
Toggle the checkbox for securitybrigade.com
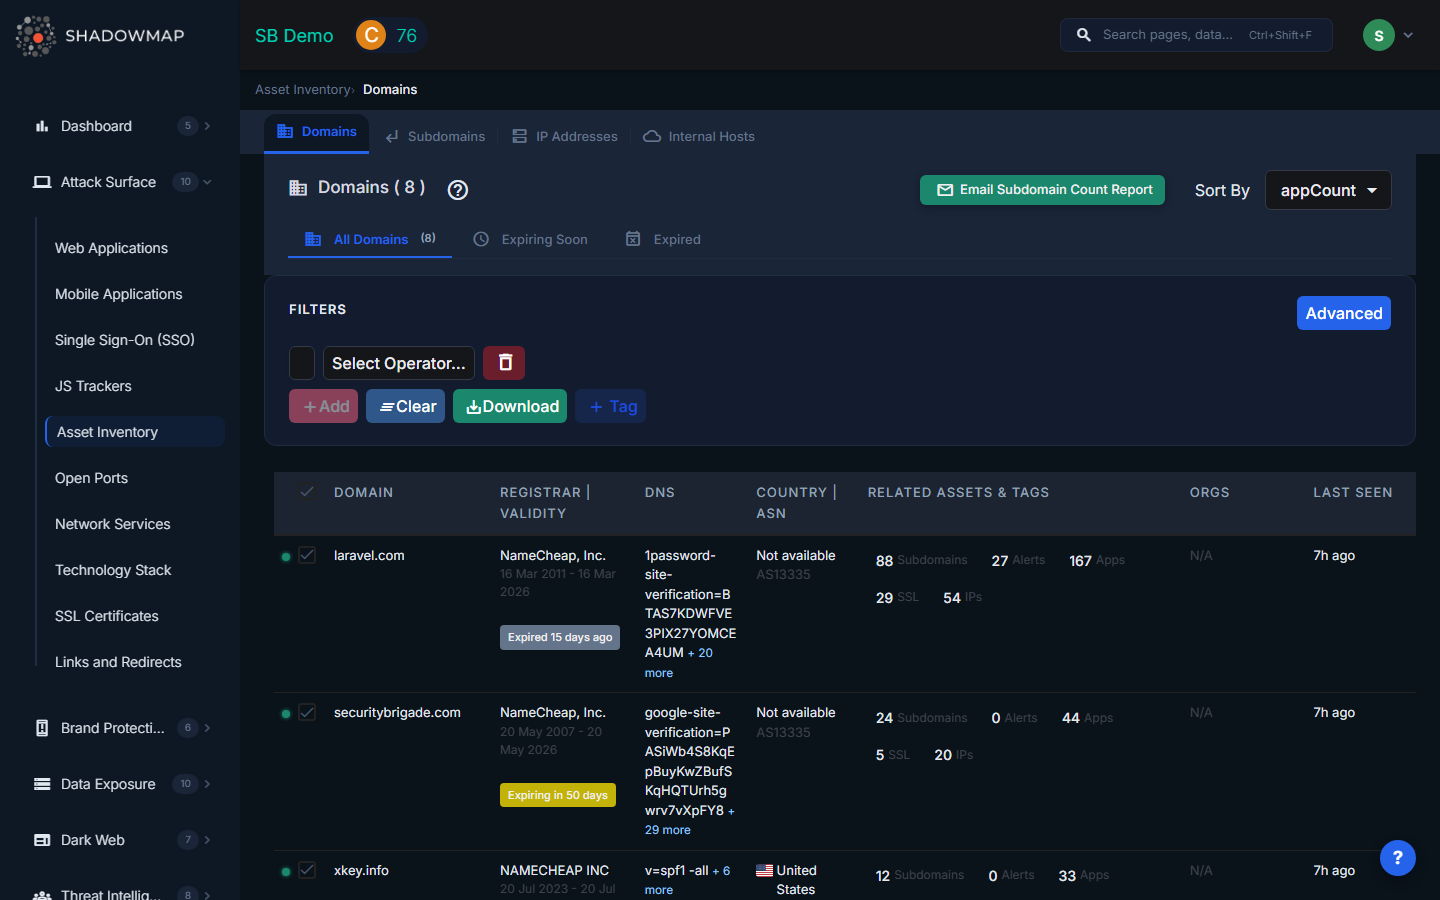(x=307, y=712)
